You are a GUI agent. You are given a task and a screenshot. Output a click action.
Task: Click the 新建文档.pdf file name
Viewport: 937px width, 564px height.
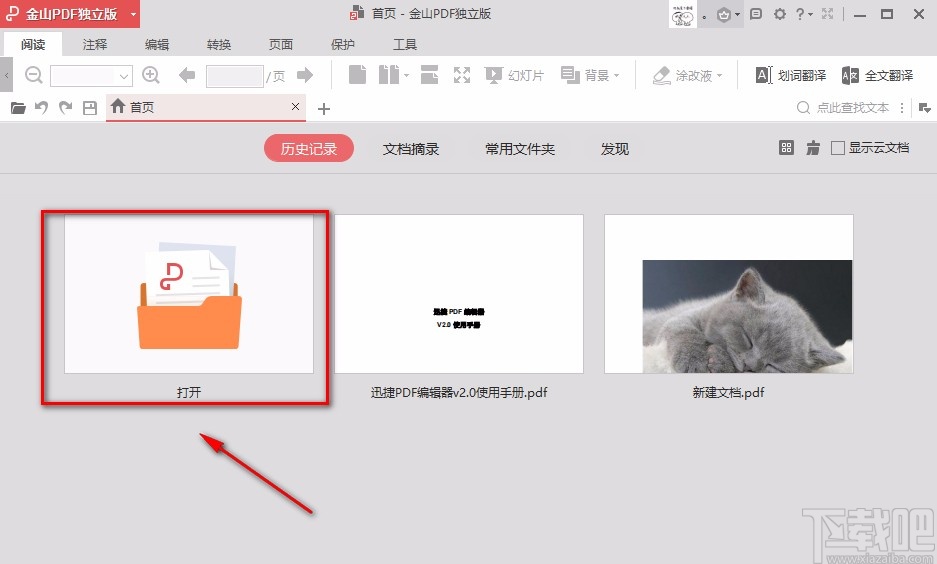[x=728, y=393]
